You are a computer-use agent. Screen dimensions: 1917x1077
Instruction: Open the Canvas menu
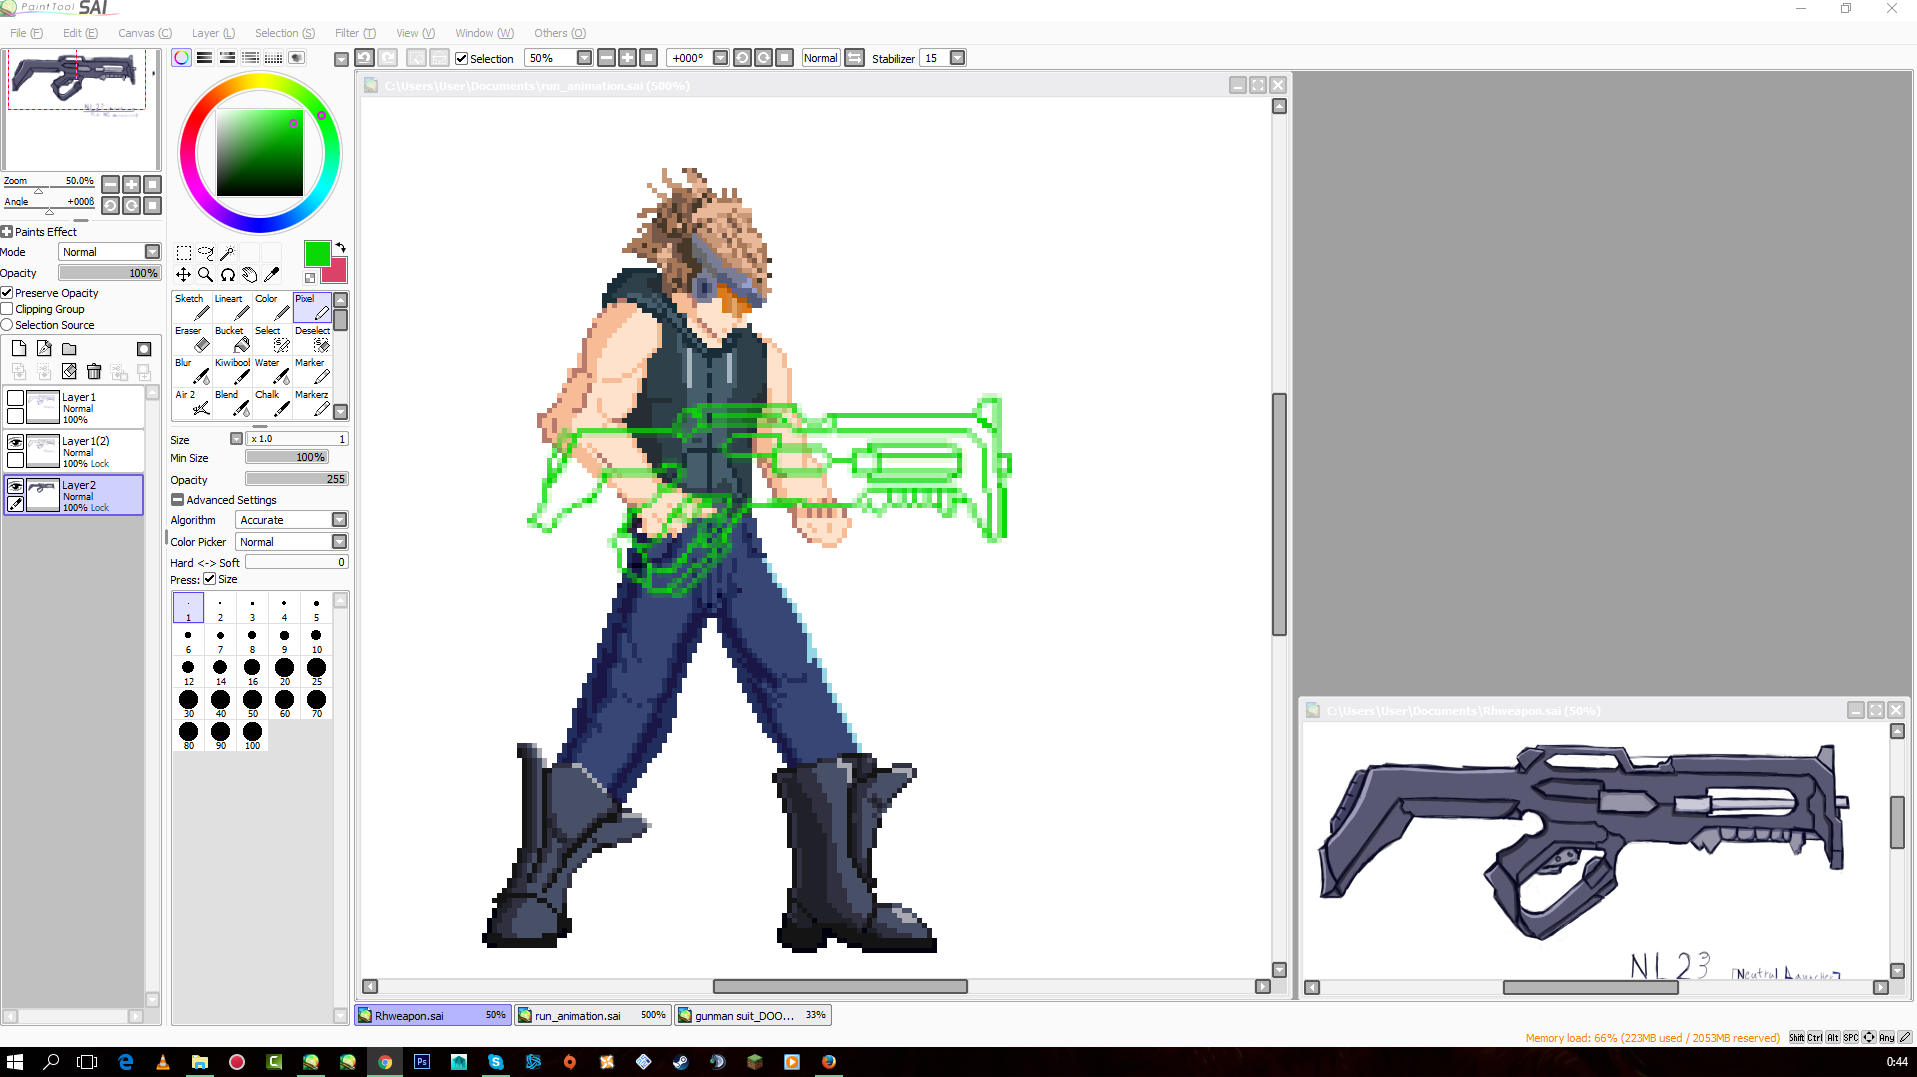[145, 33]
